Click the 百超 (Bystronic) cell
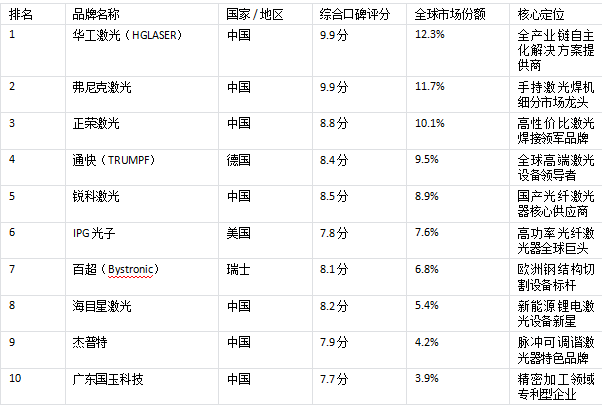This screenshot has width=602, height=405. (x=117, y=269)
